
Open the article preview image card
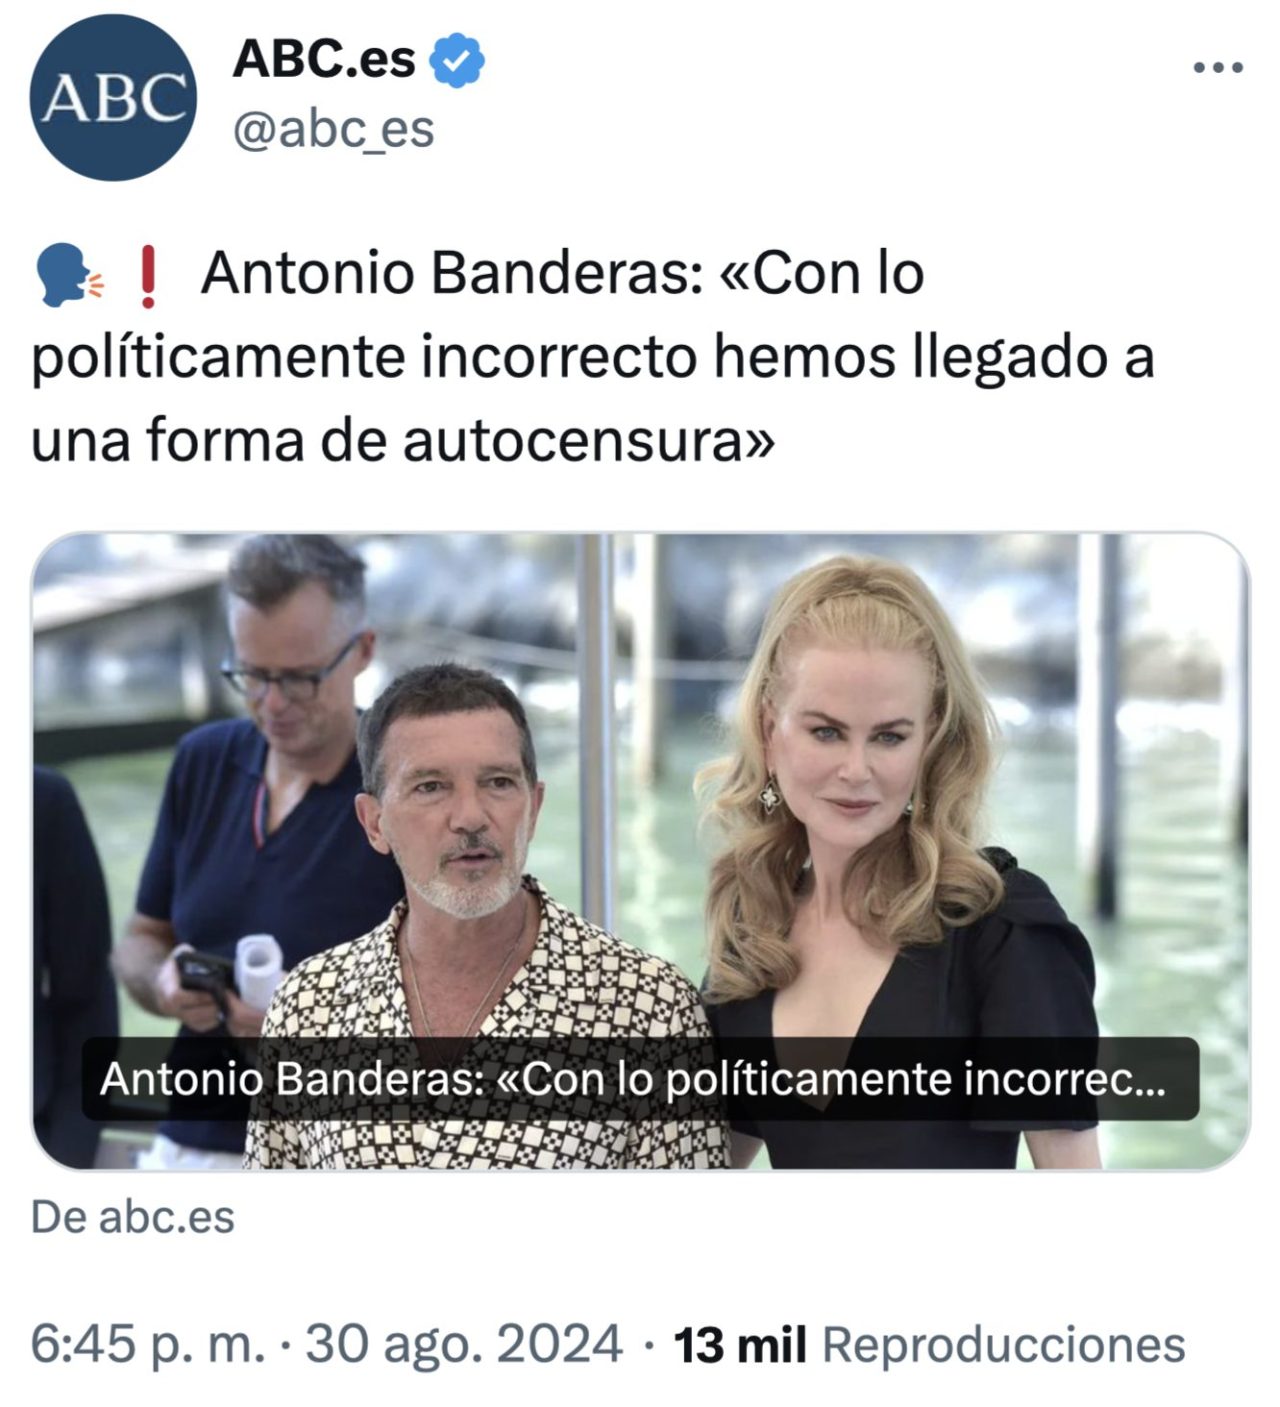pos(641,851)
